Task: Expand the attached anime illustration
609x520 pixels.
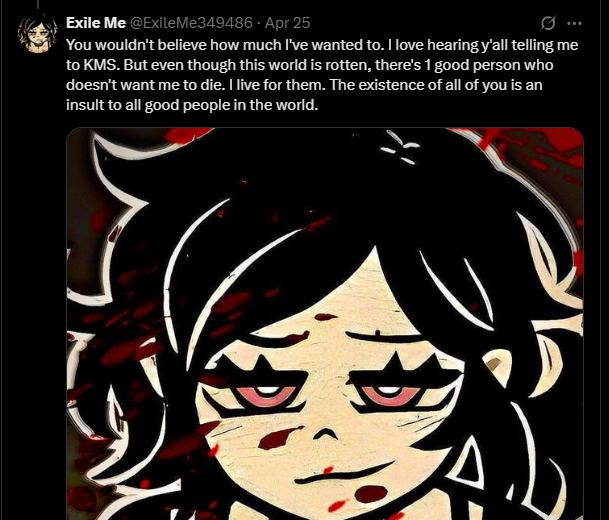Action: tap(325, 323)
